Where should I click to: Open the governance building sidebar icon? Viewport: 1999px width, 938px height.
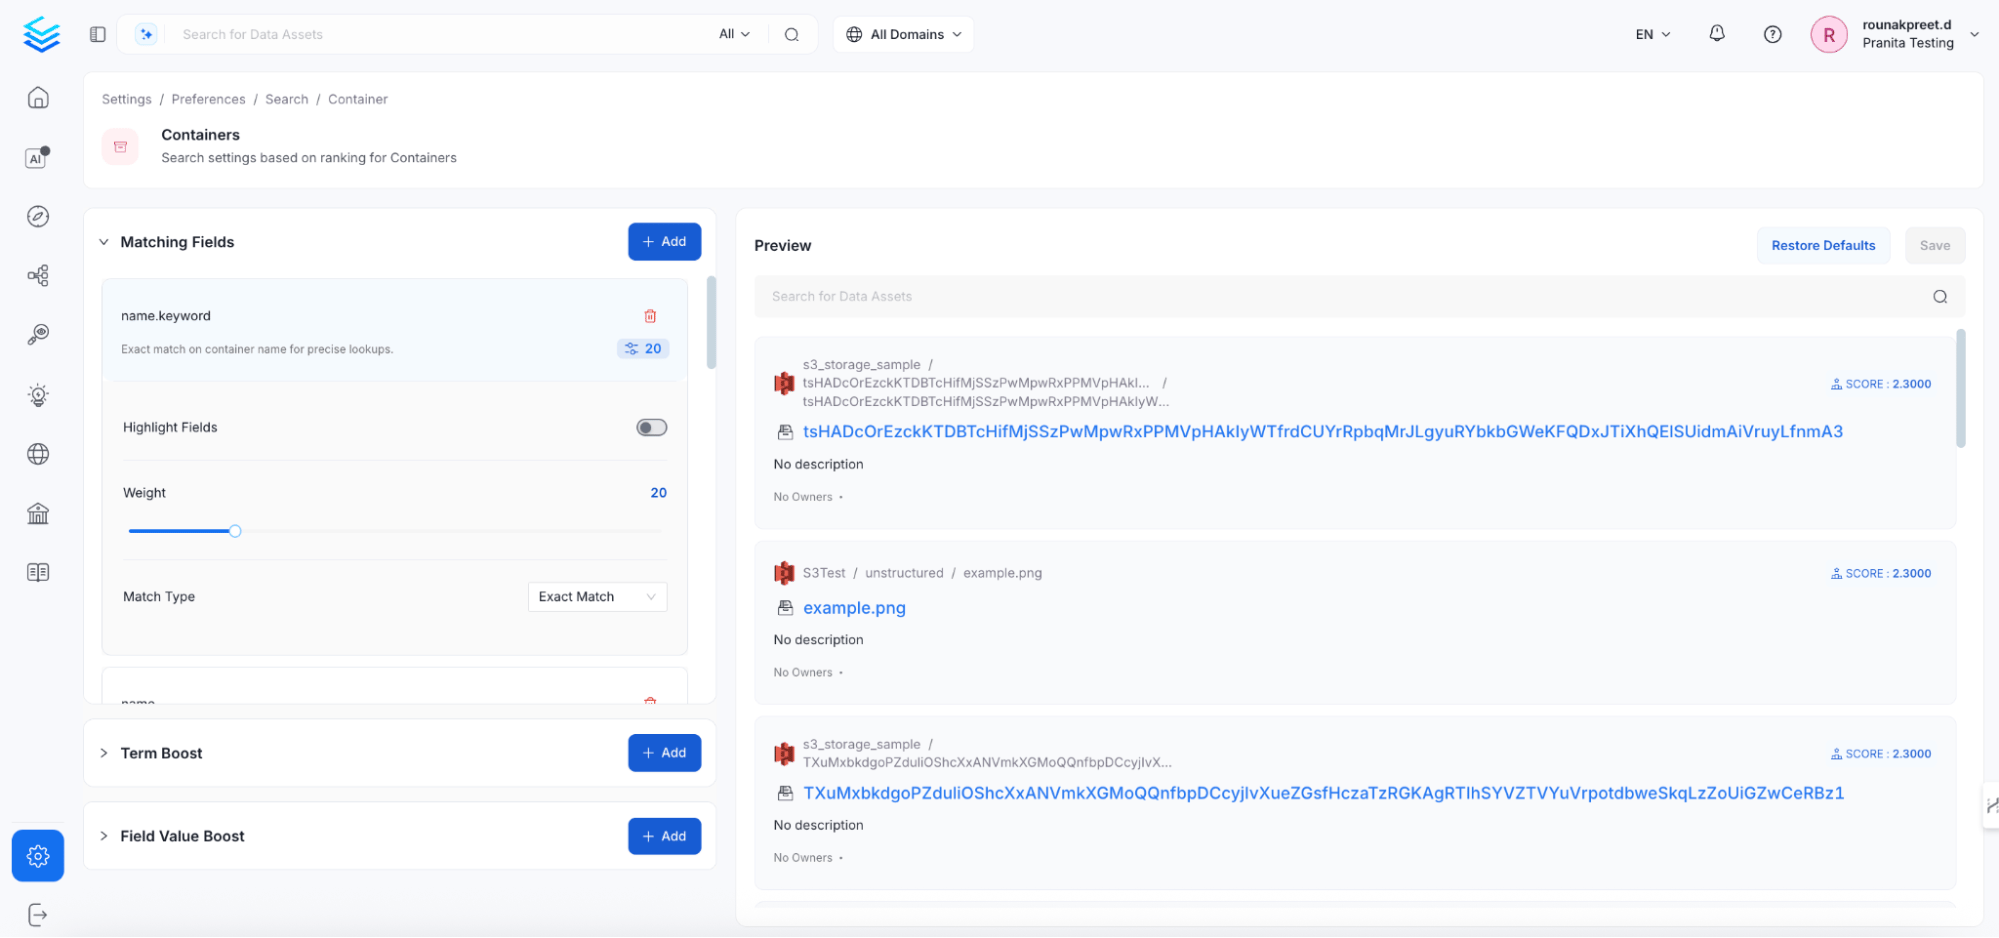38,513
